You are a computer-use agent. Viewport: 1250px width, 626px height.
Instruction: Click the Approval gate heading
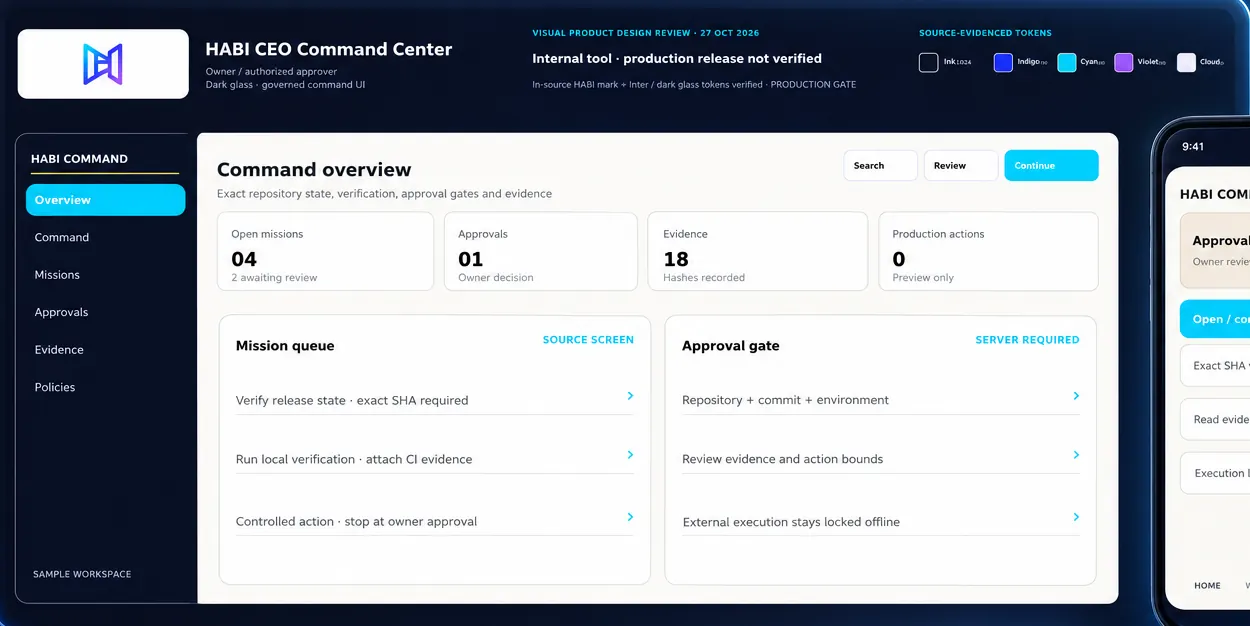pyautogui.click(x=730, y=346)
